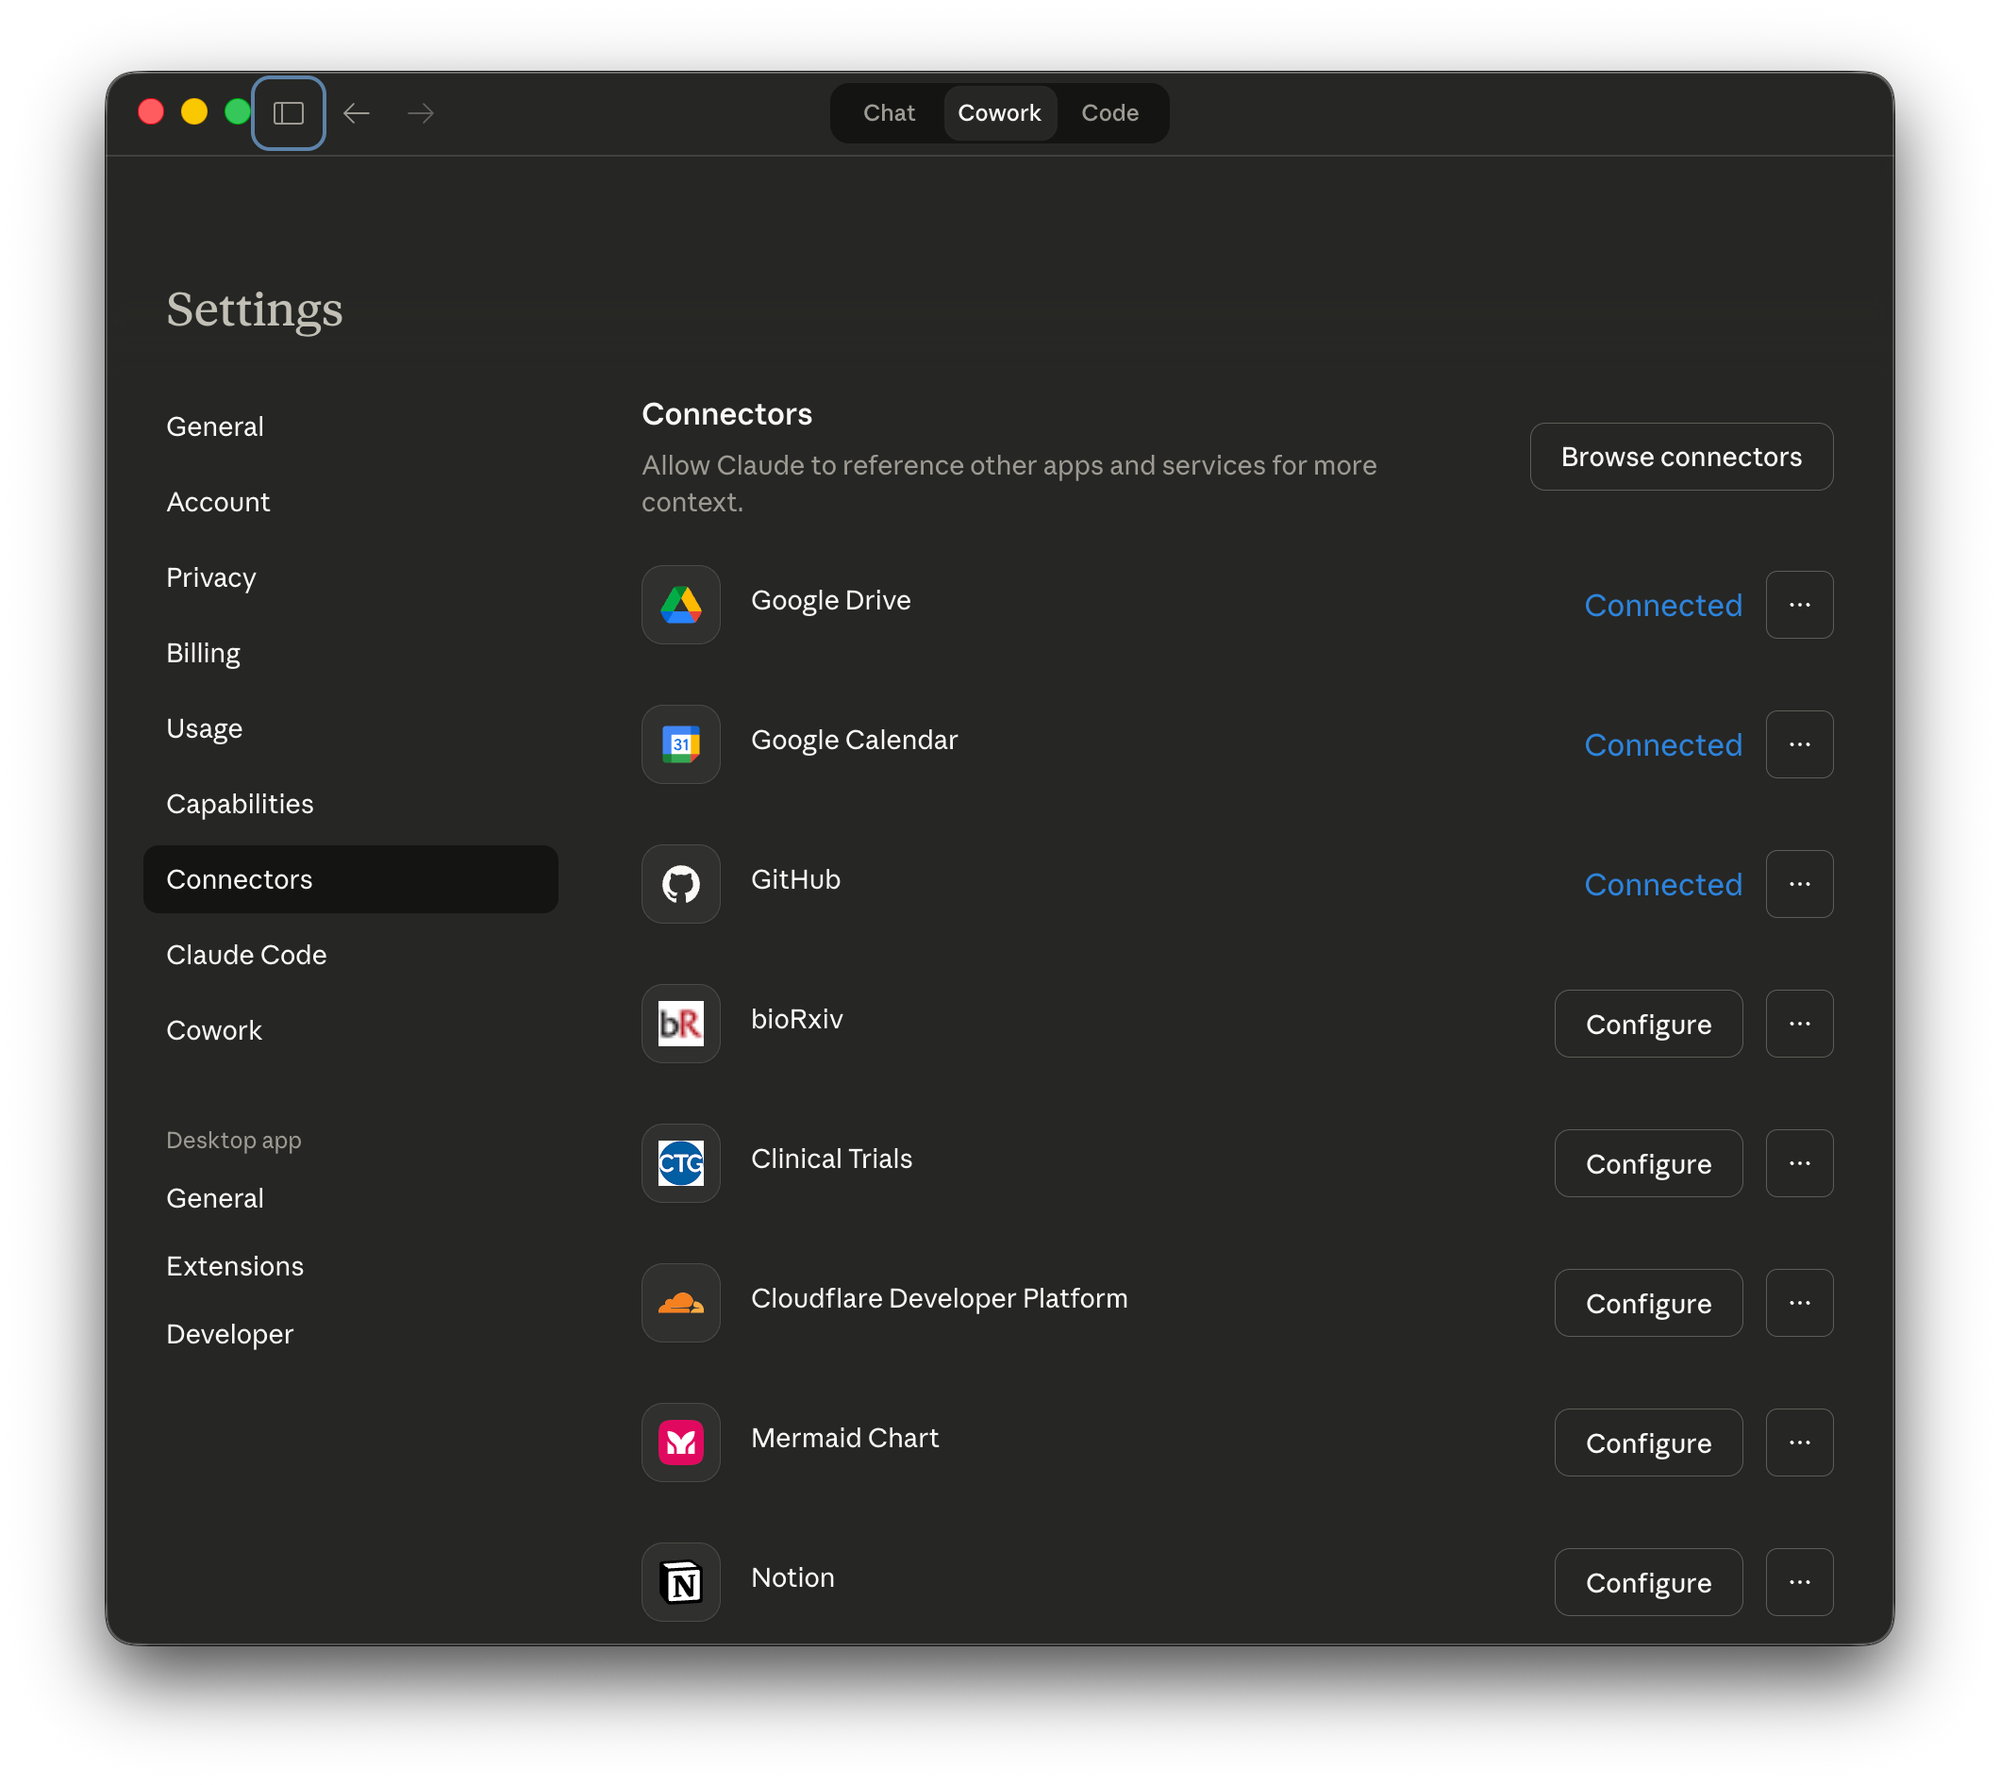Switch to the Chat tab

click(x=889, y=113)
